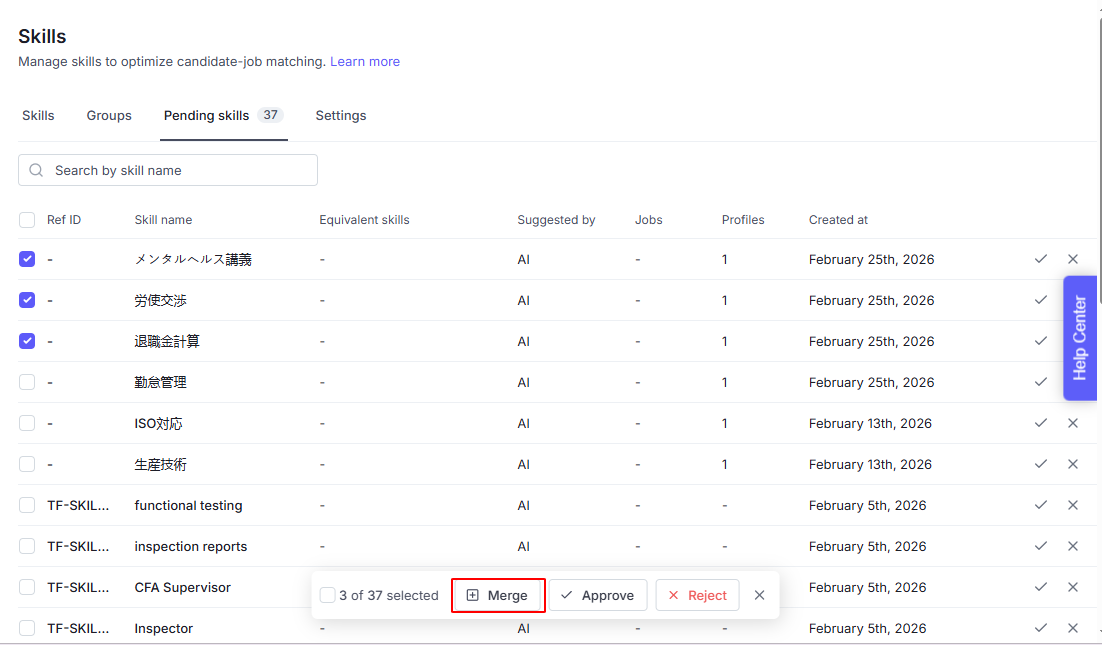The height and width of the screenshot is (645, 1102).
Task: Open the Learn more link
Action: point(365,62)
